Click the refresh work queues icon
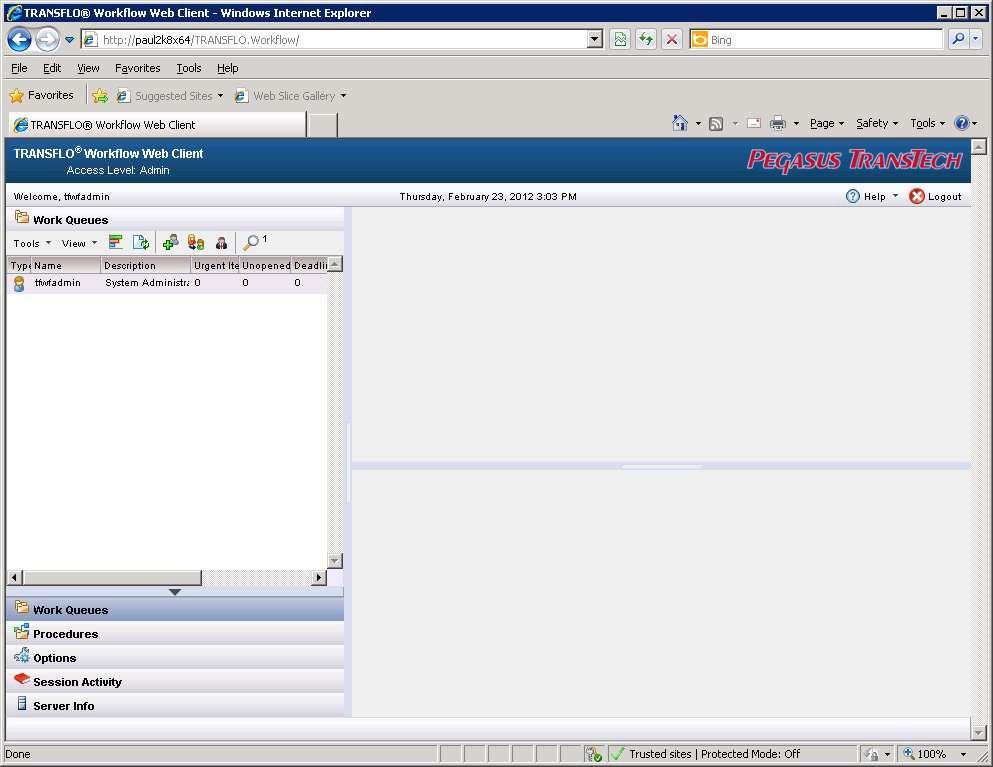Image resolution: width=993 pixels, height=767 pixels. tap(141, 242)
